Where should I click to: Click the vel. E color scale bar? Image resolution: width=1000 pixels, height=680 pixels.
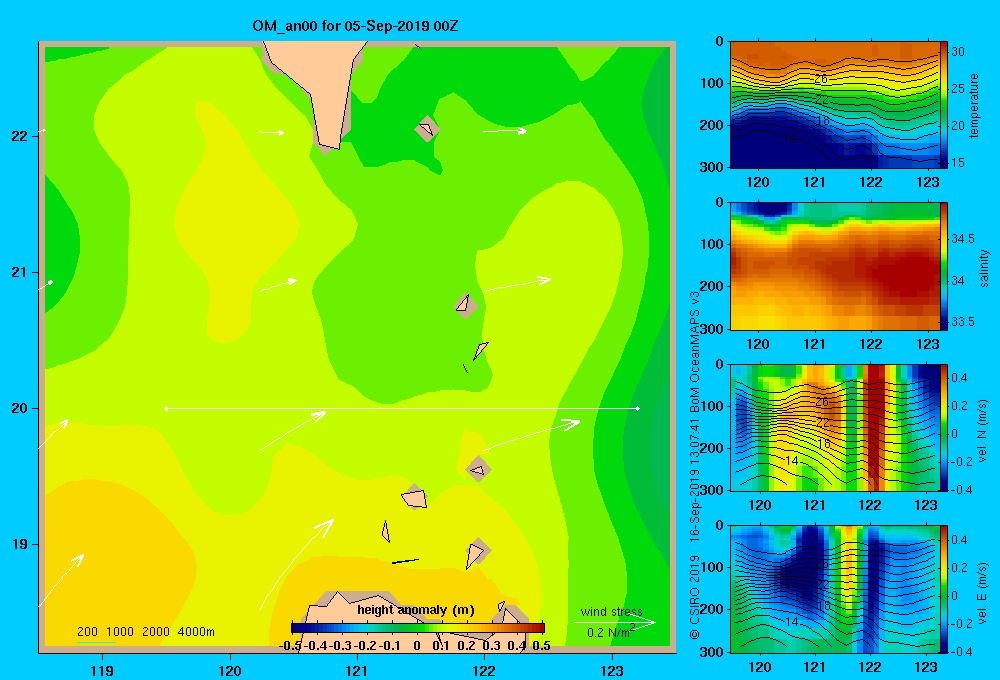click(944, 589)
